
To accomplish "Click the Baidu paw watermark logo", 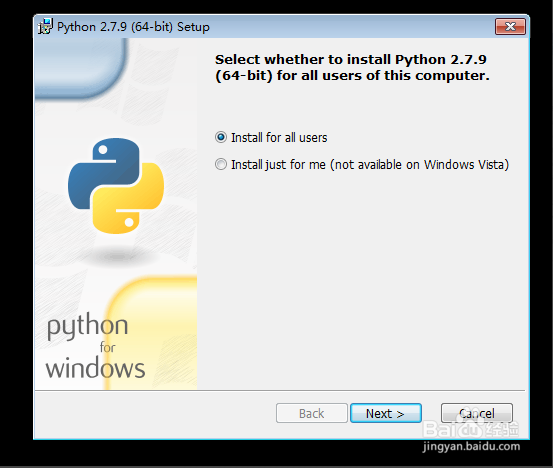I will pos(470,429).
